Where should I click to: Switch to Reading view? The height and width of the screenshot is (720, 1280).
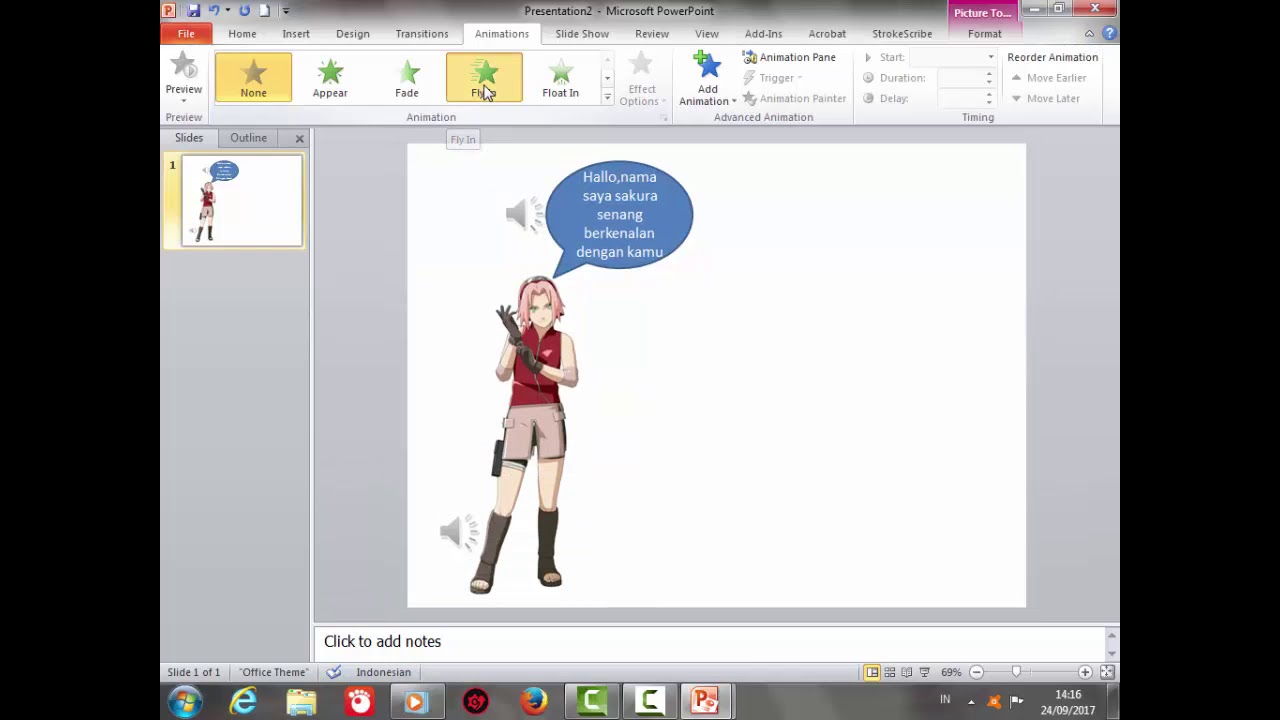point(907,672)
